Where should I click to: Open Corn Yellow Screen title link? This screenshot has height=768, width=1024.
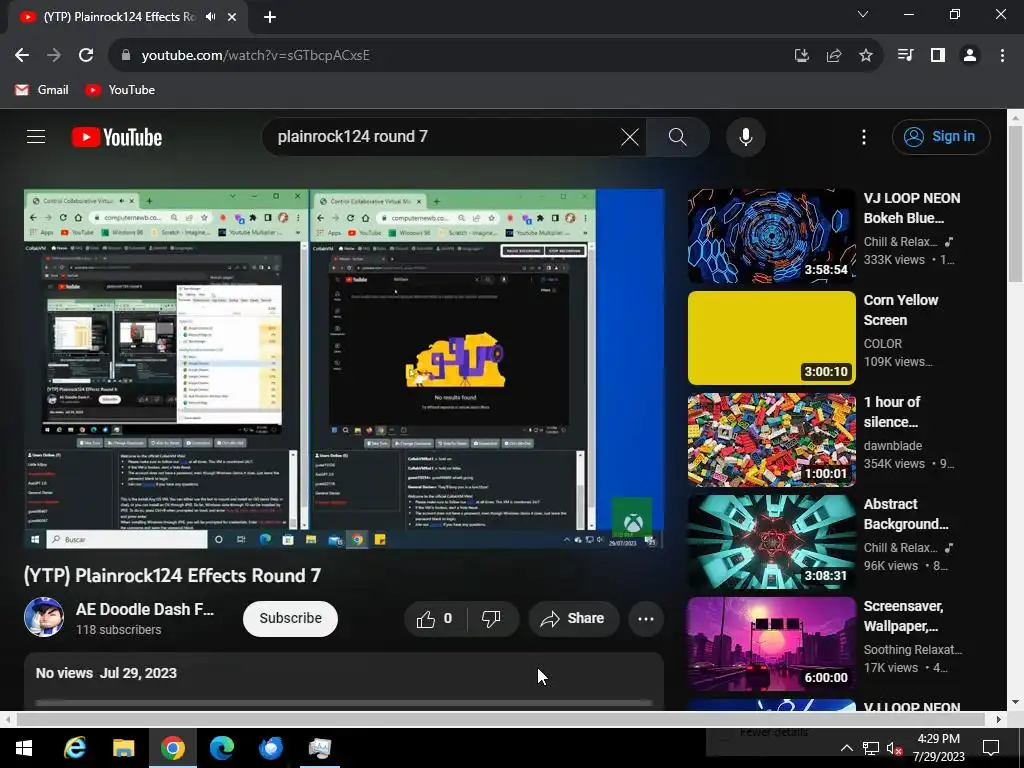click(x=901, y=310)
